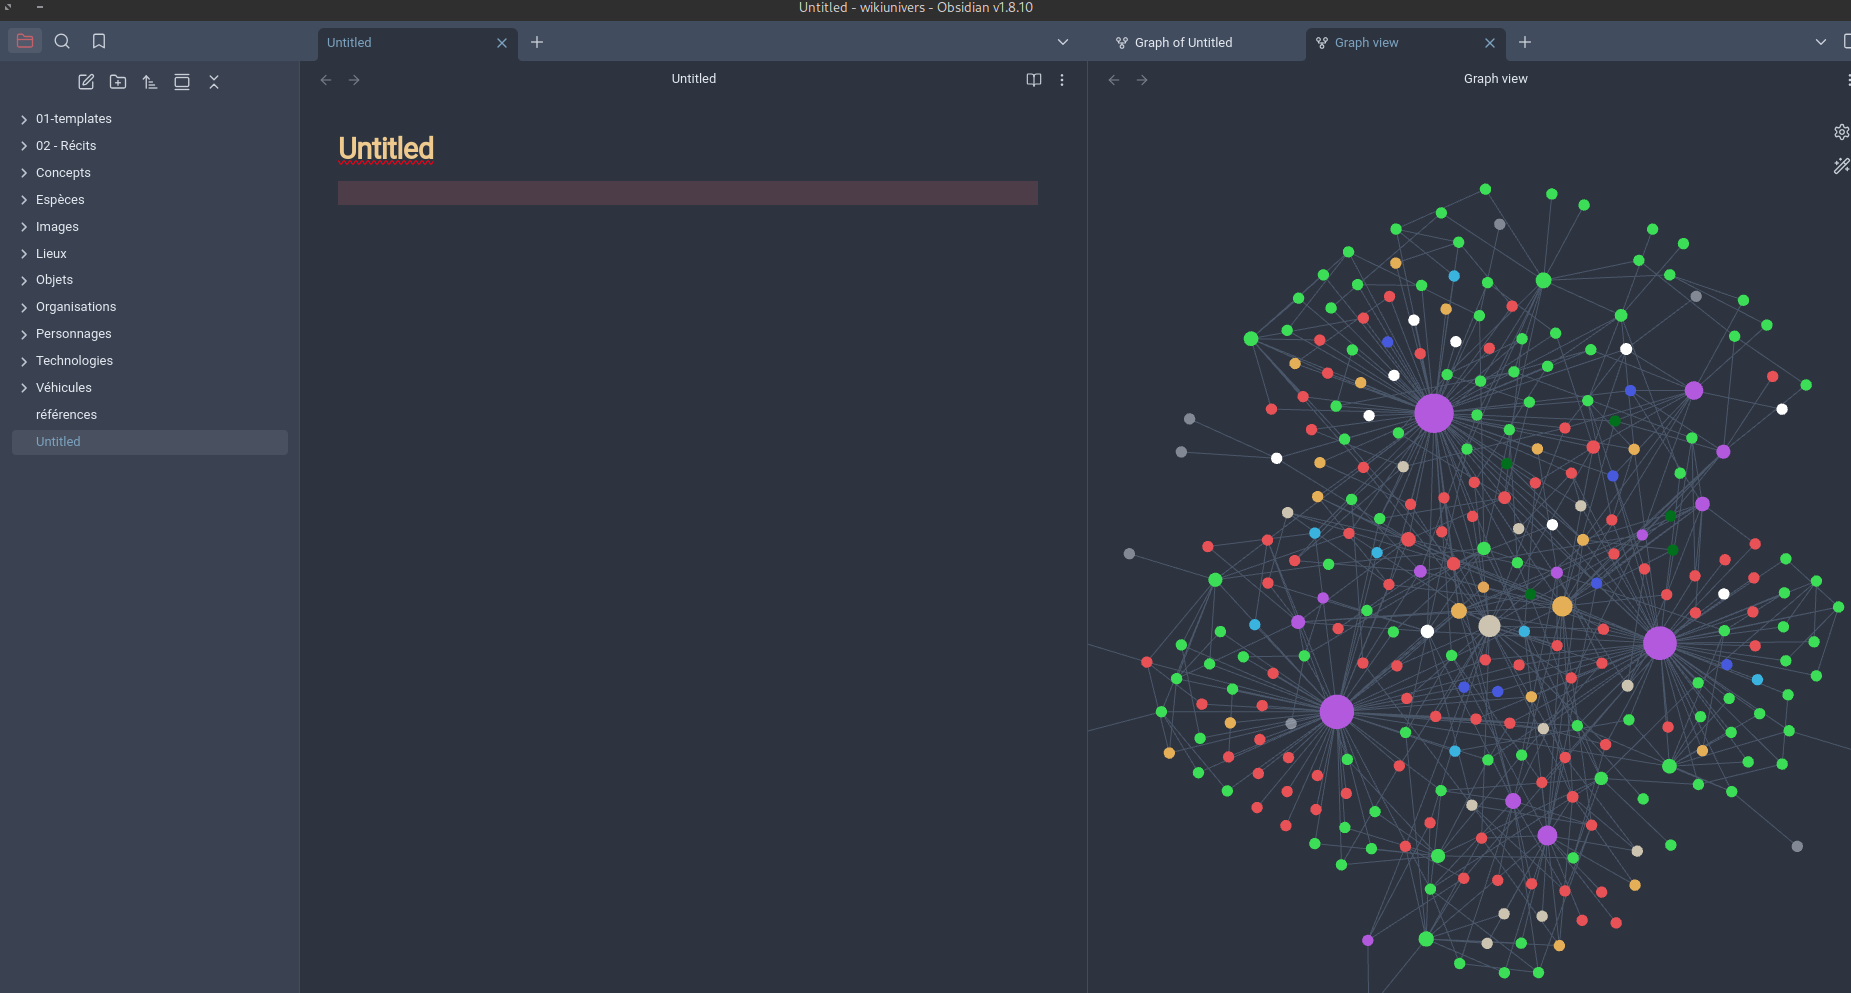Open the search panel icon
Image resolution: width=1851 pixels, height=993 pixels.
[x=62, y=41]
